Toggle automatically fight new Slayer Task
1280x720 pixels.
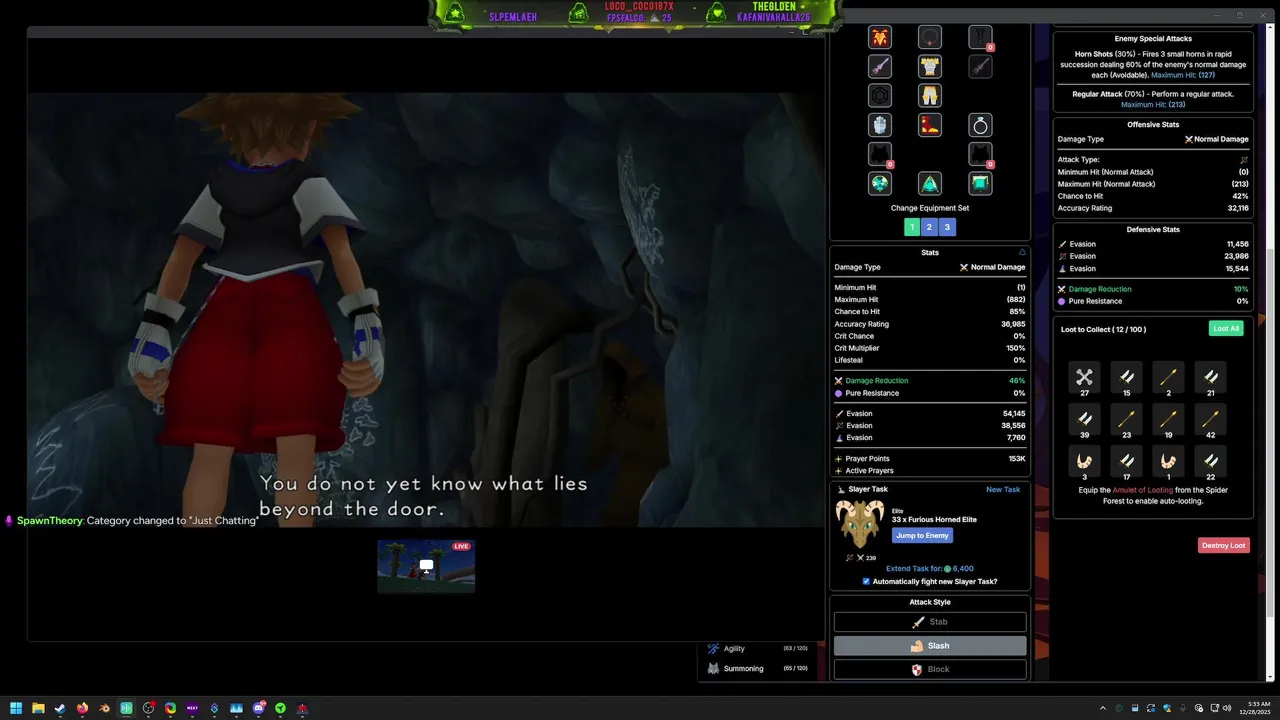point(866,581)
